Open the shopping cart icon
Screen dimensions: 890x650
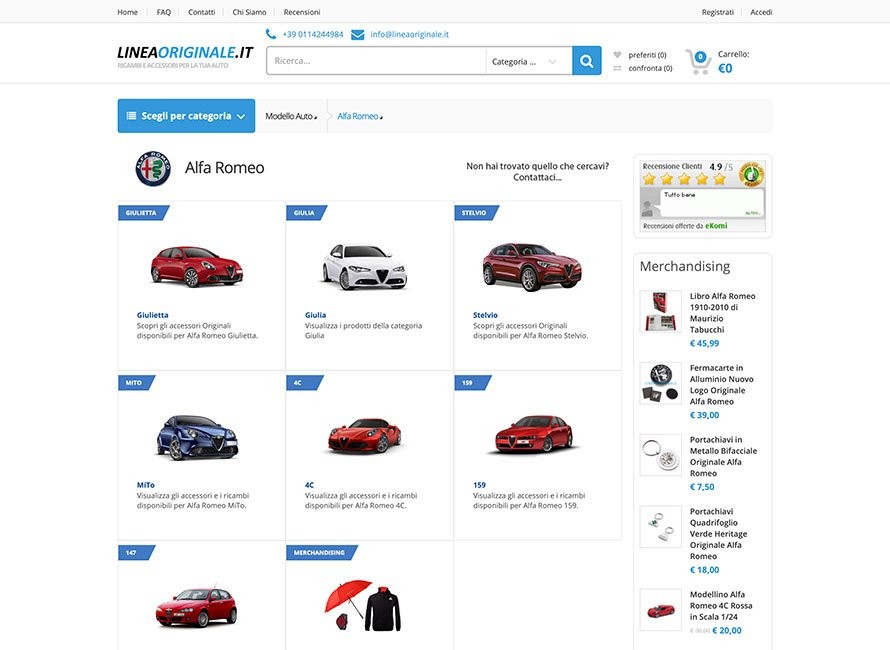coord(698,62)
